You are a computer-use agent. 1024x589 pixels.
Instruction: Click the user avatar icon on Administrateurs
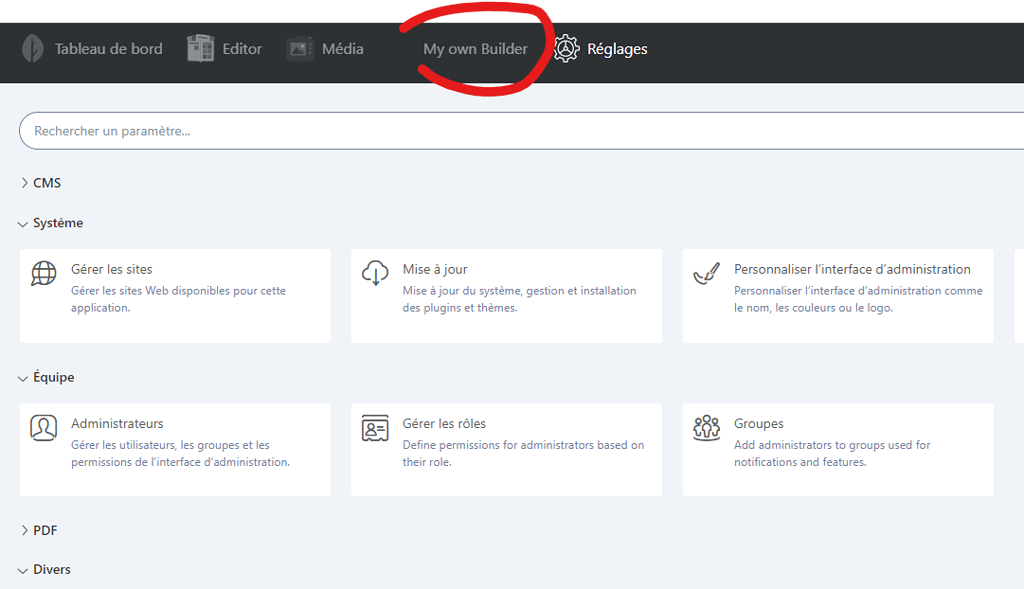[x=43, y=426]
